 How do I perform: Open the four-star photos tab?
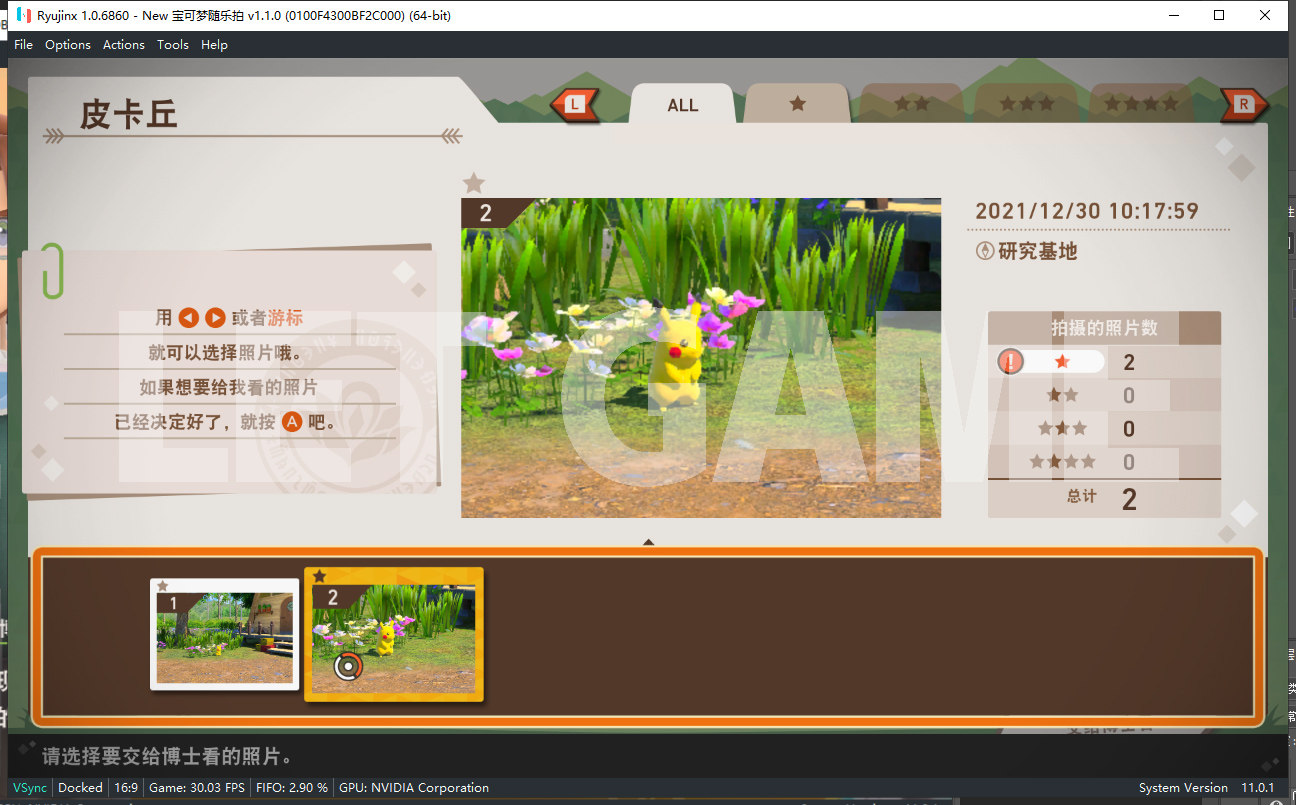point(1140,104)
